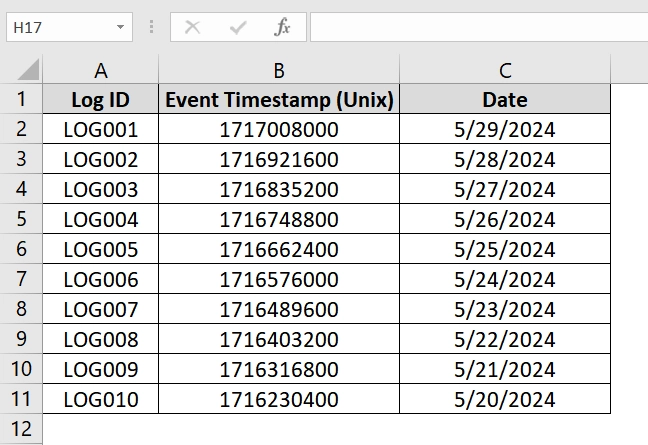Select row 7 header
Image resolution: width=648 pixels, height=445 pixels.
click(x=21, y=278)
